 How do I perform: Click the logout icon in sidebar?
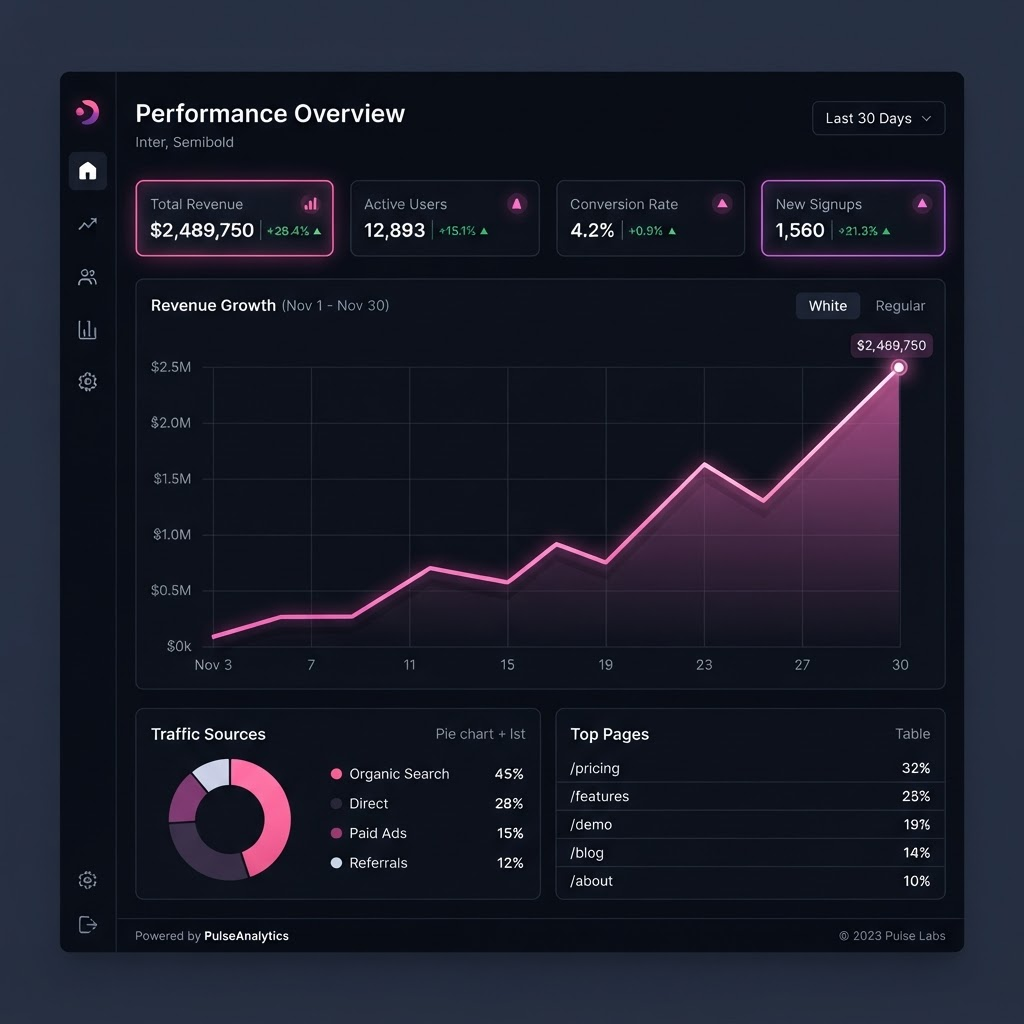point(88,925)
